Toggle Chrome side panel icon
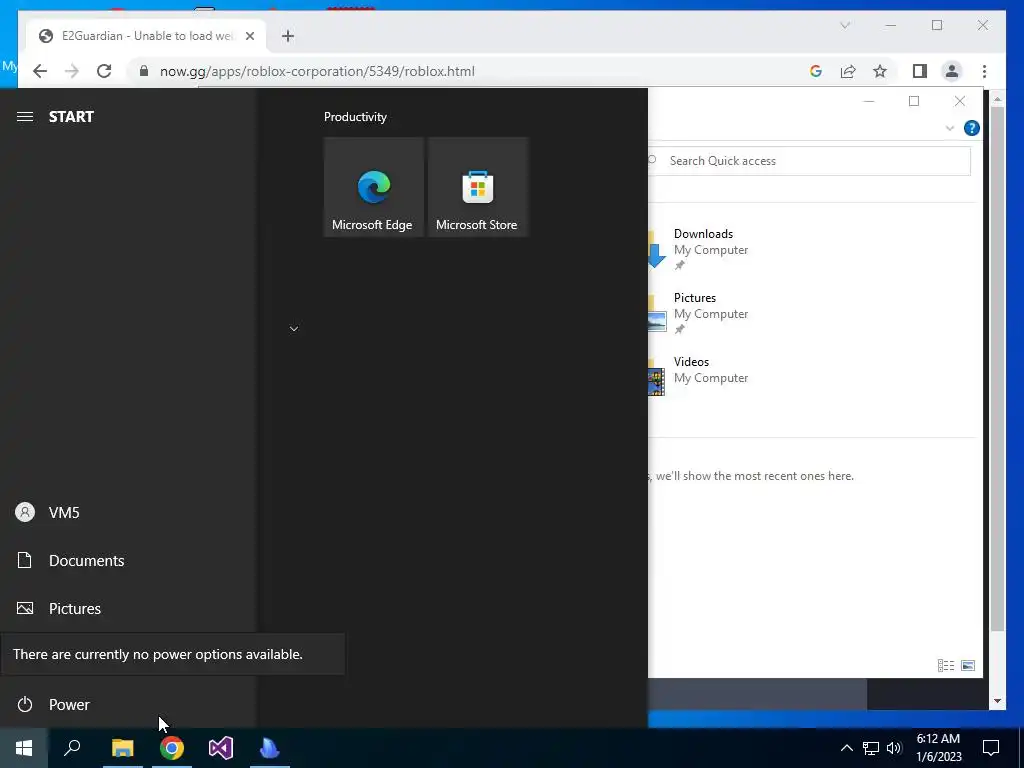 click(x=920, y=71)
